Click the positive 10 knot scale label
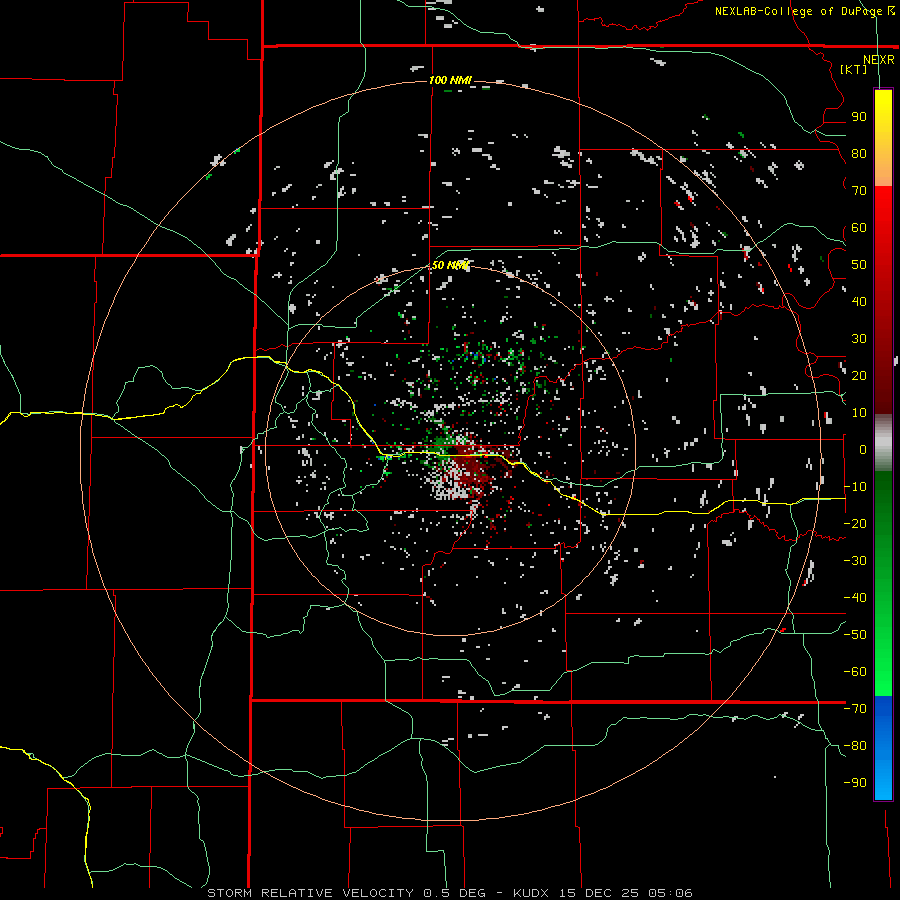 click(x=859, y=413)
